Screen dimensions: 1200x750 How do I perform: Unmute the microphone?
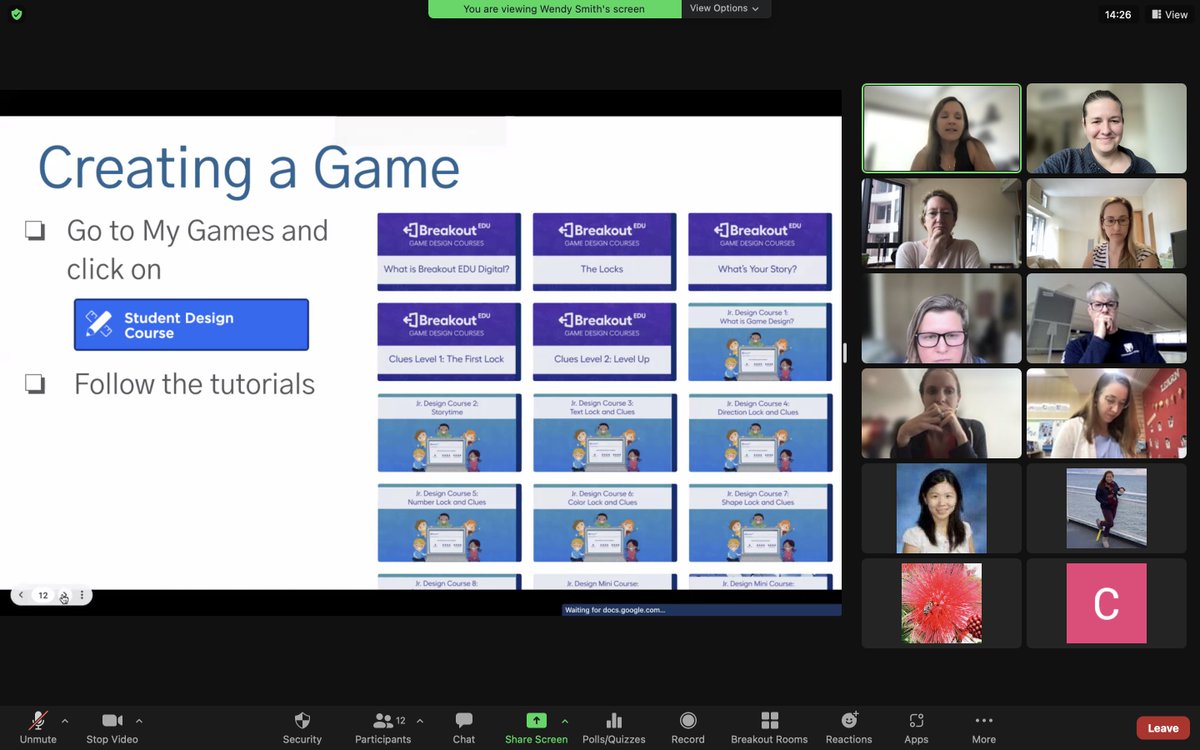click(38, 727)
